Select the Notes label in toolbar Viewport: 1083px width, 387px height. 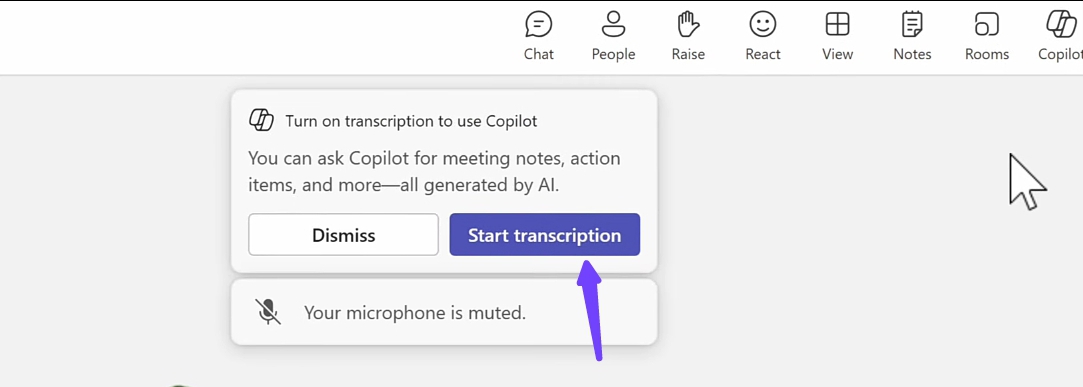pos(912,54)
